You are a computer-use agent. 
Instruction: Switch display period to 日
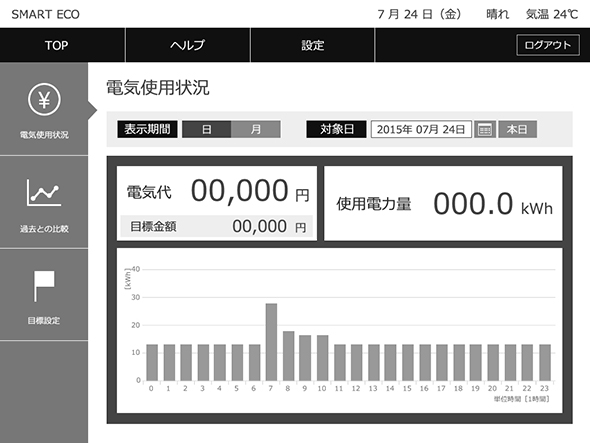coord(207,129)
